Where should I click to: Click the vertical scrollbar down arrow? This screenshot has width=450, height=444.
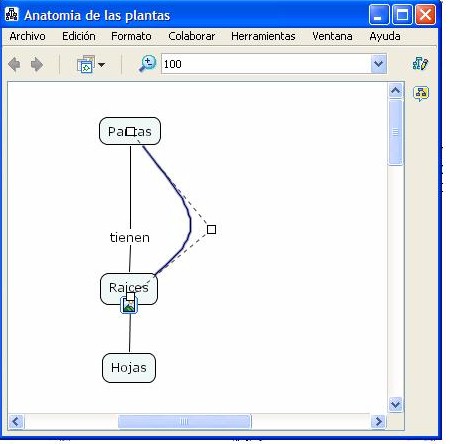point(396,405)
